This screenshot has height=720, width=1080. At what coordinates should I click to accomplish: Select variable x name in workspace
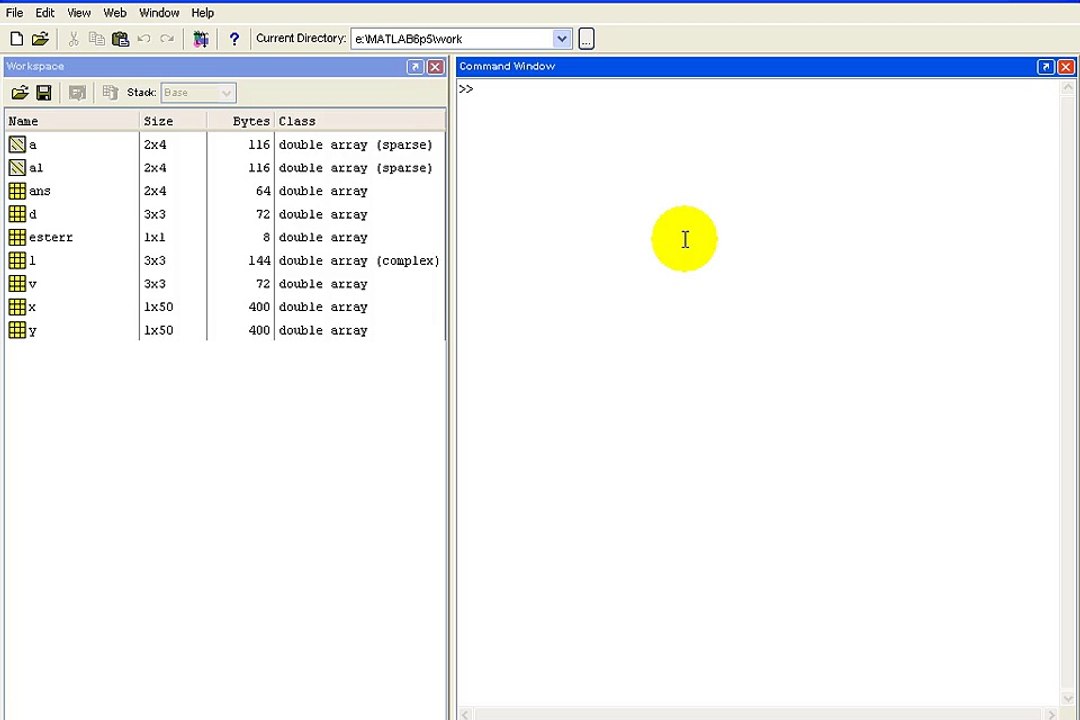[x=32, y=307]
